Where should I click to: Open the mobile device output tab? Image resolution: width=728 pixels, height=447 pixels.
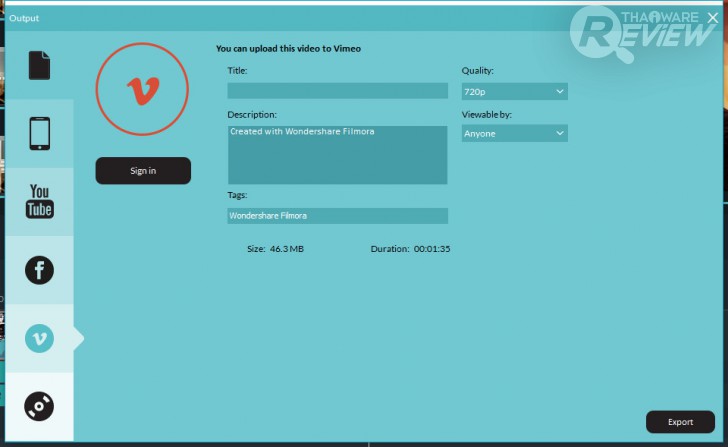click(x=39, y=134)
